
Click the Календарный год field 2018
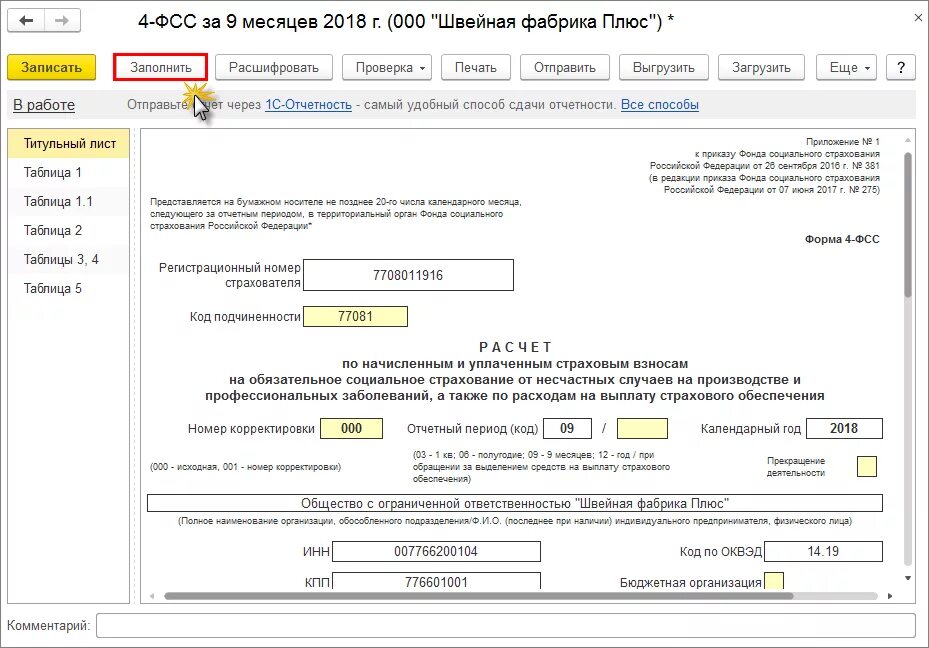point(844,428)
